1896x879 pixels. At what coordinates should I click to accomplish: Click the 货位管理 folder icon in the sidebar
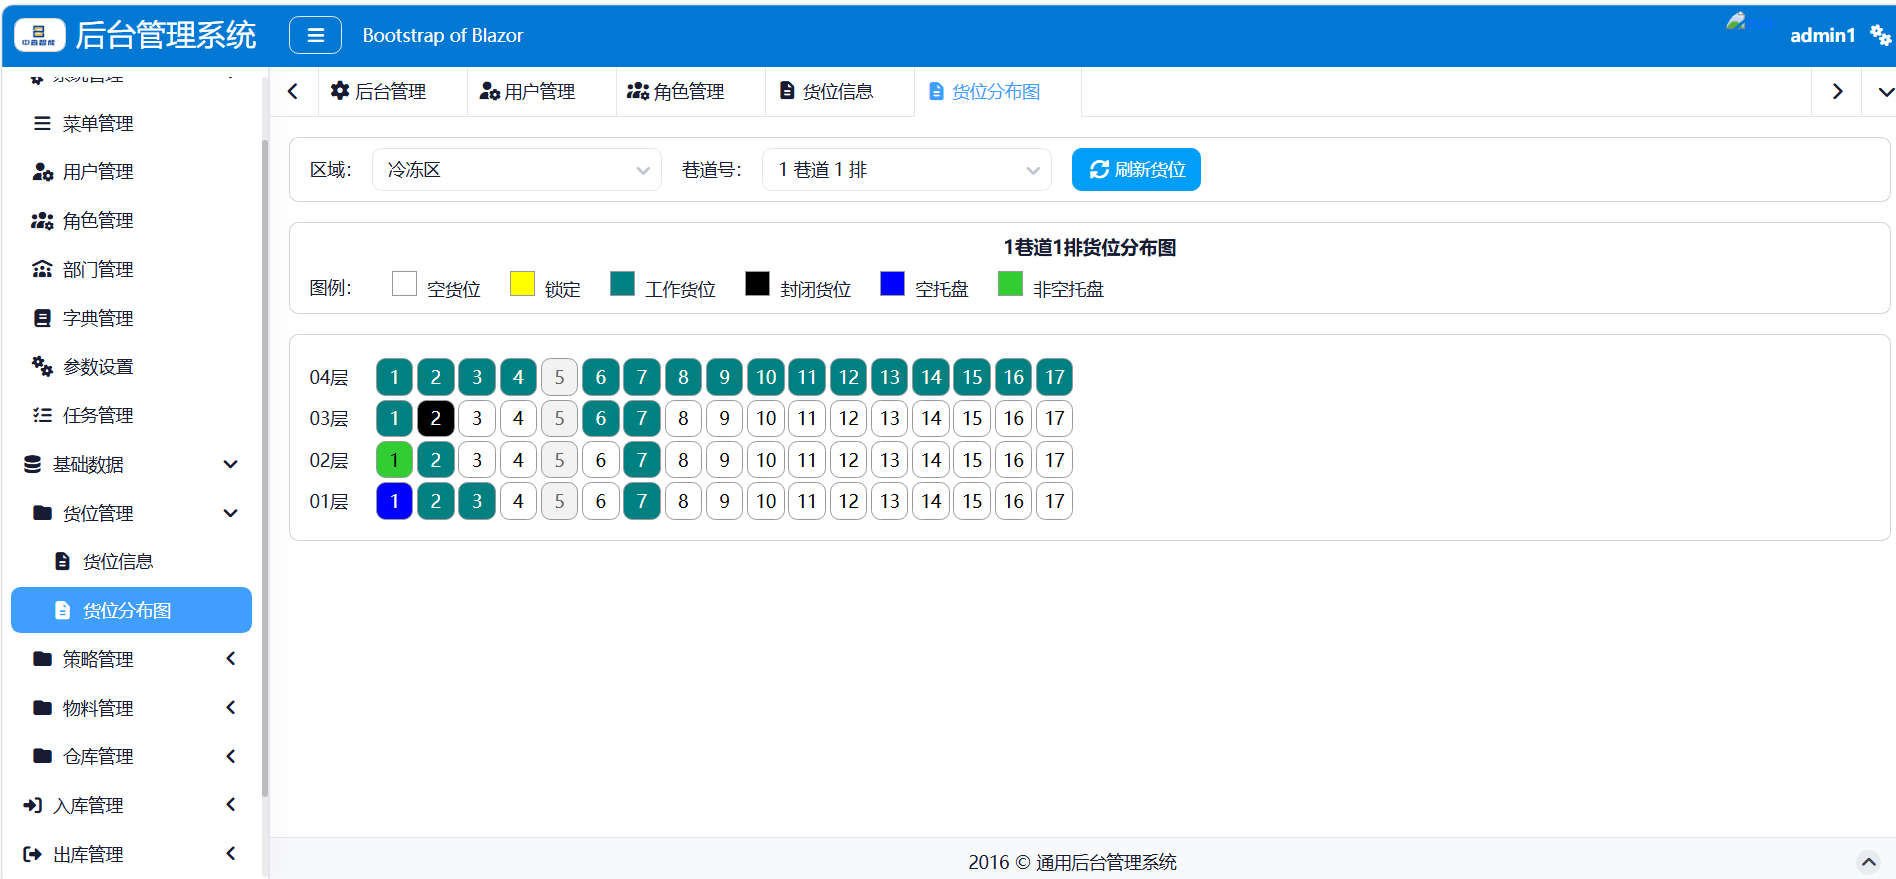click(x=42, y=513)
